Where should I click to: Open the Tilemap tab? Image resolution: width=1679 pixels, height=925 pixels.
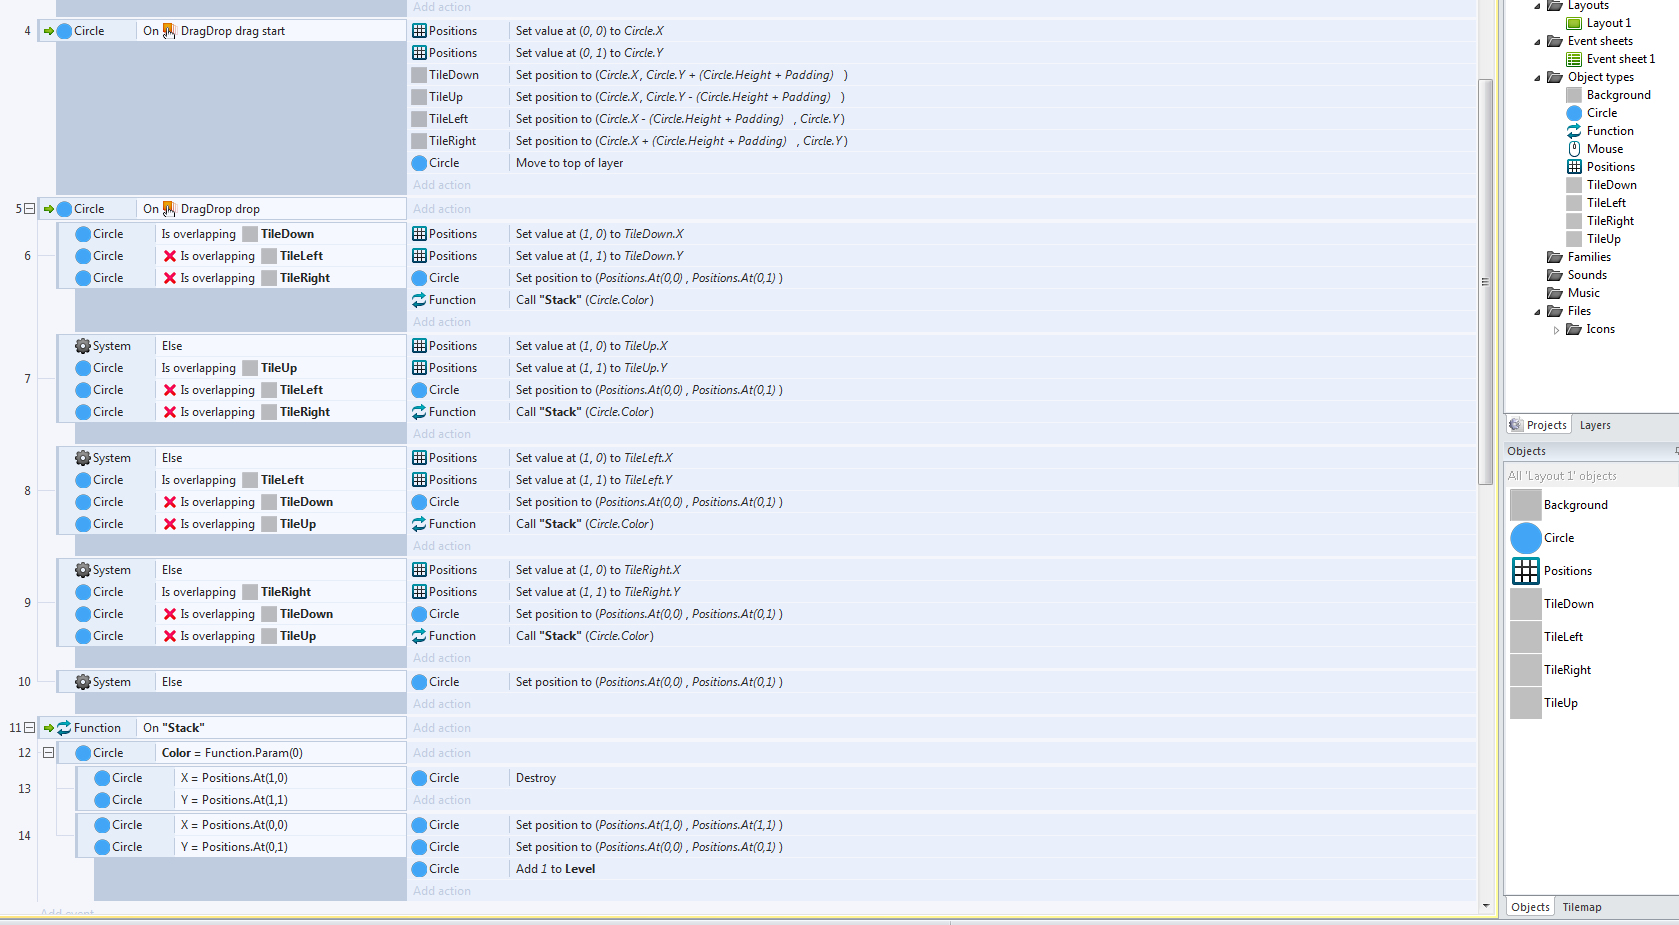pos(1581,907)
